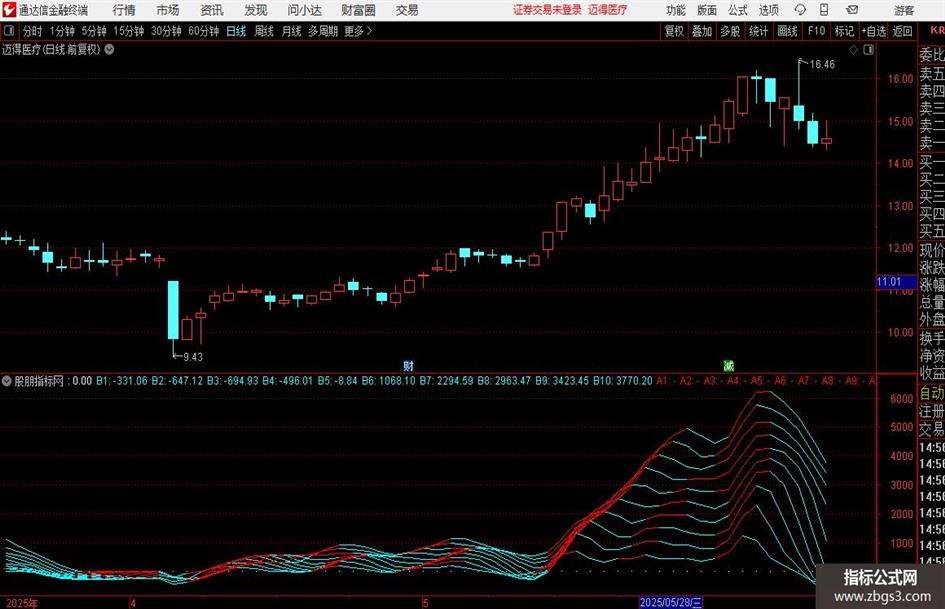Open the 市场 menu
The width and height of the screenshot is (945, 609).
point(168,10)
